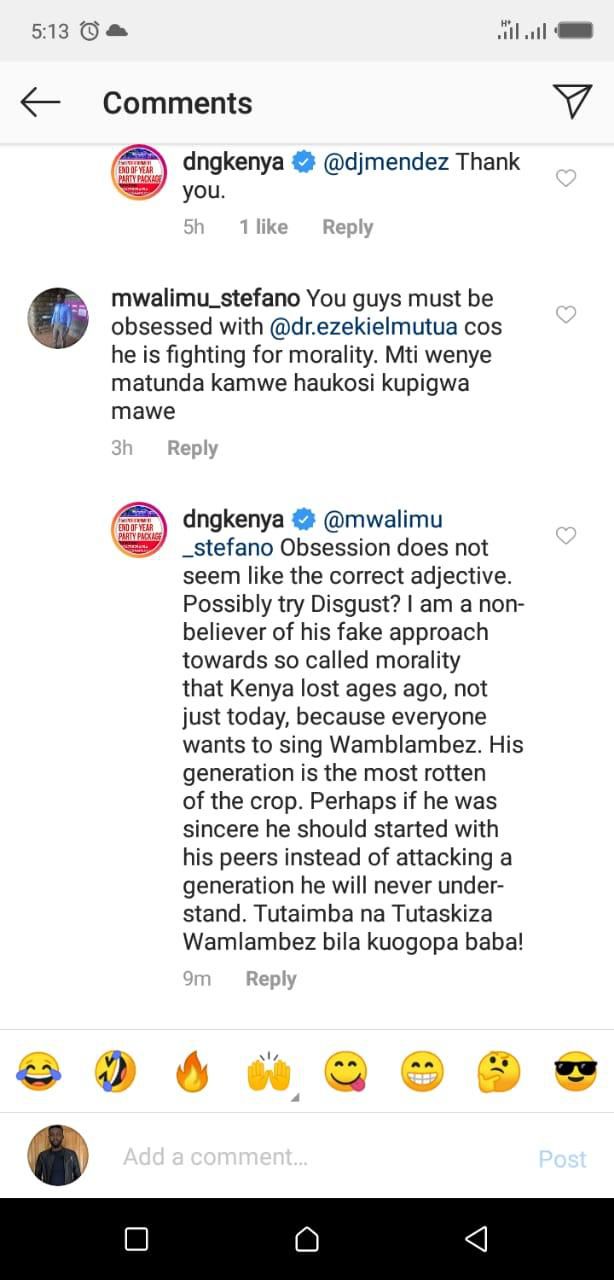Image resolution: width=614 pixels, height=1280 pixels.
Task: Insert the grinning face emoji
Action: (x=422, y=1072)
